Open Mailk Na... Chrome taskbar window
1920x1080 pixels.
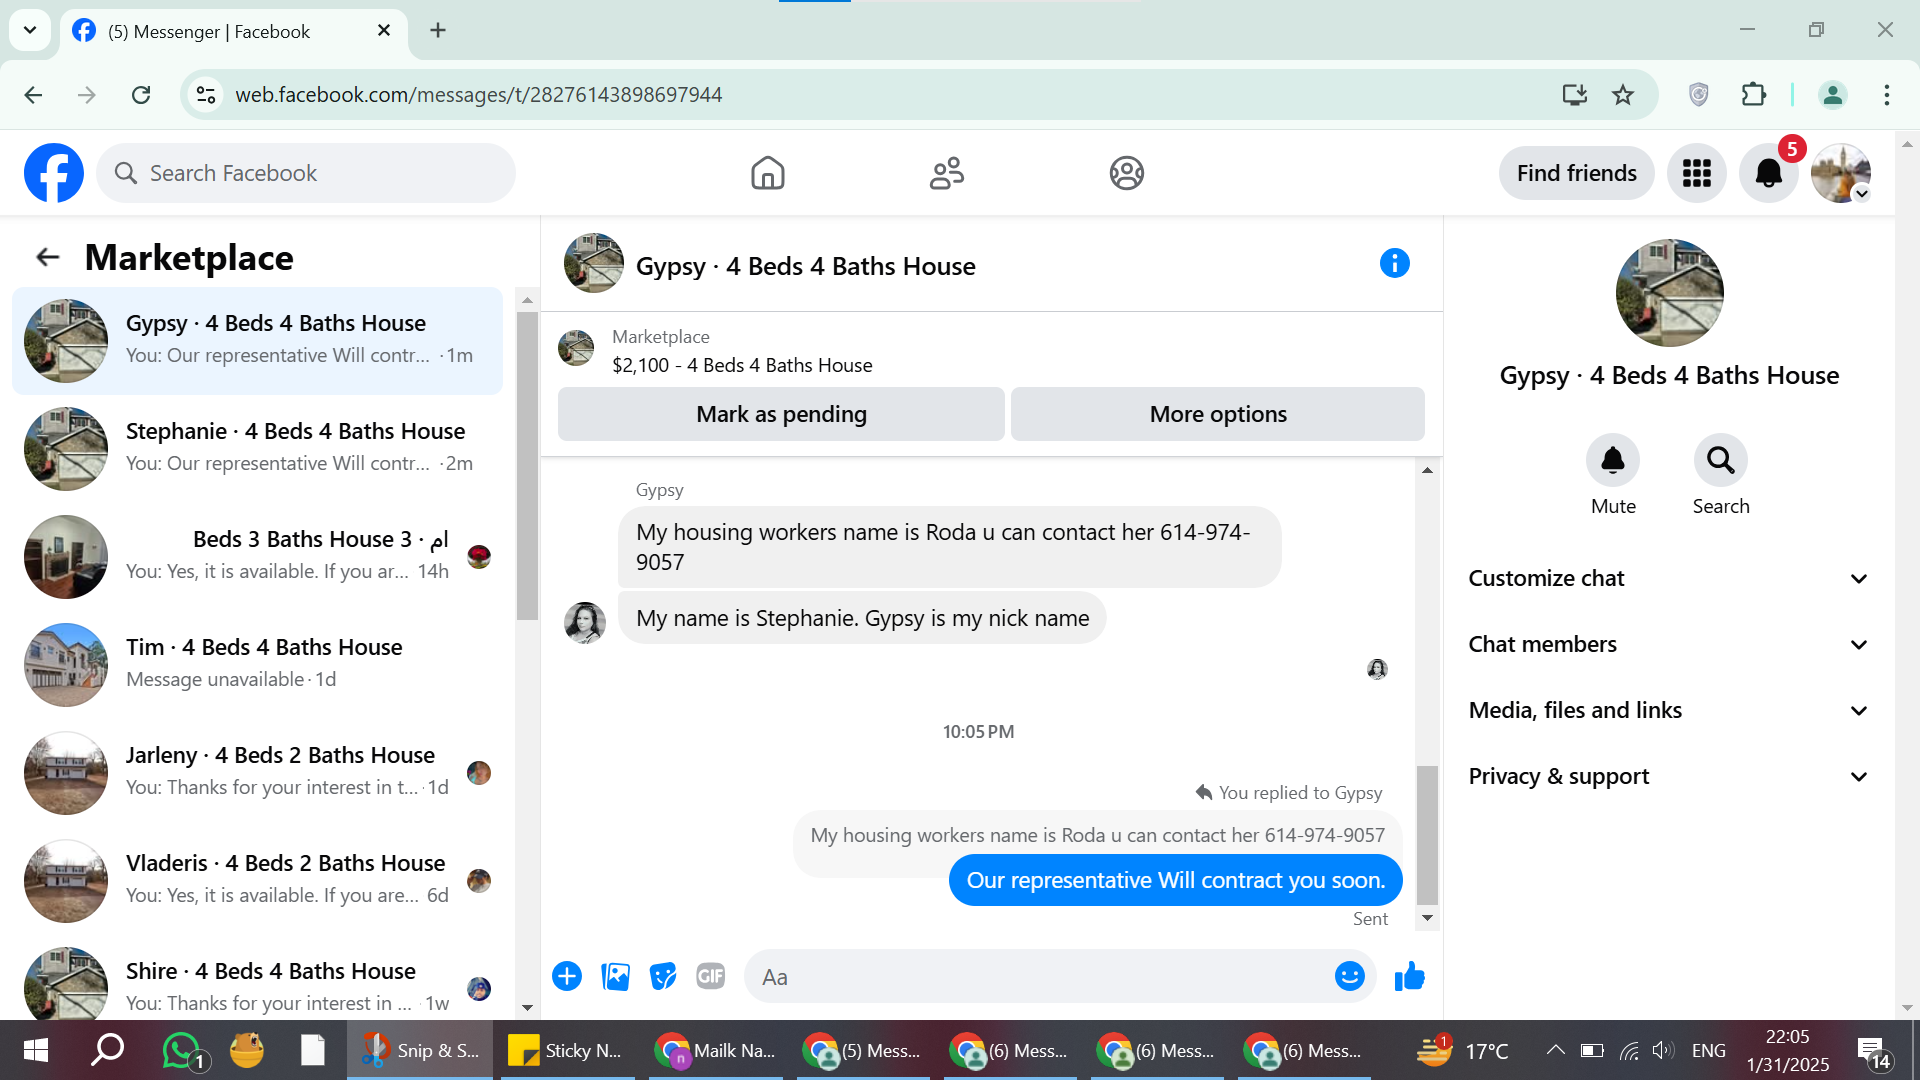point(716,1050)
